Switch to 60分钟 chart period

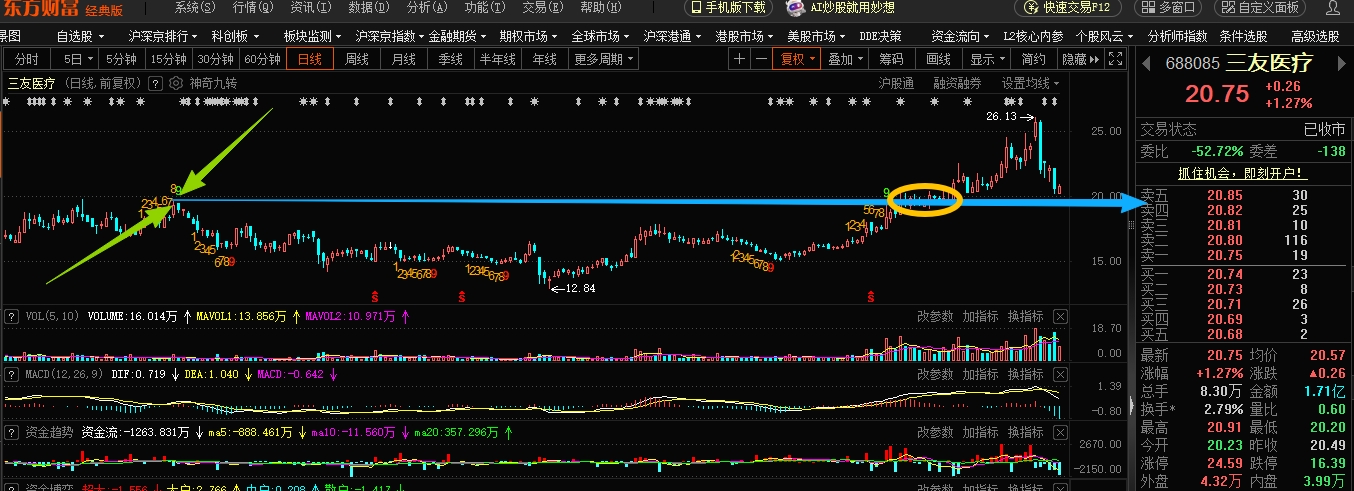pyautogui.click(x=262, y=59)
